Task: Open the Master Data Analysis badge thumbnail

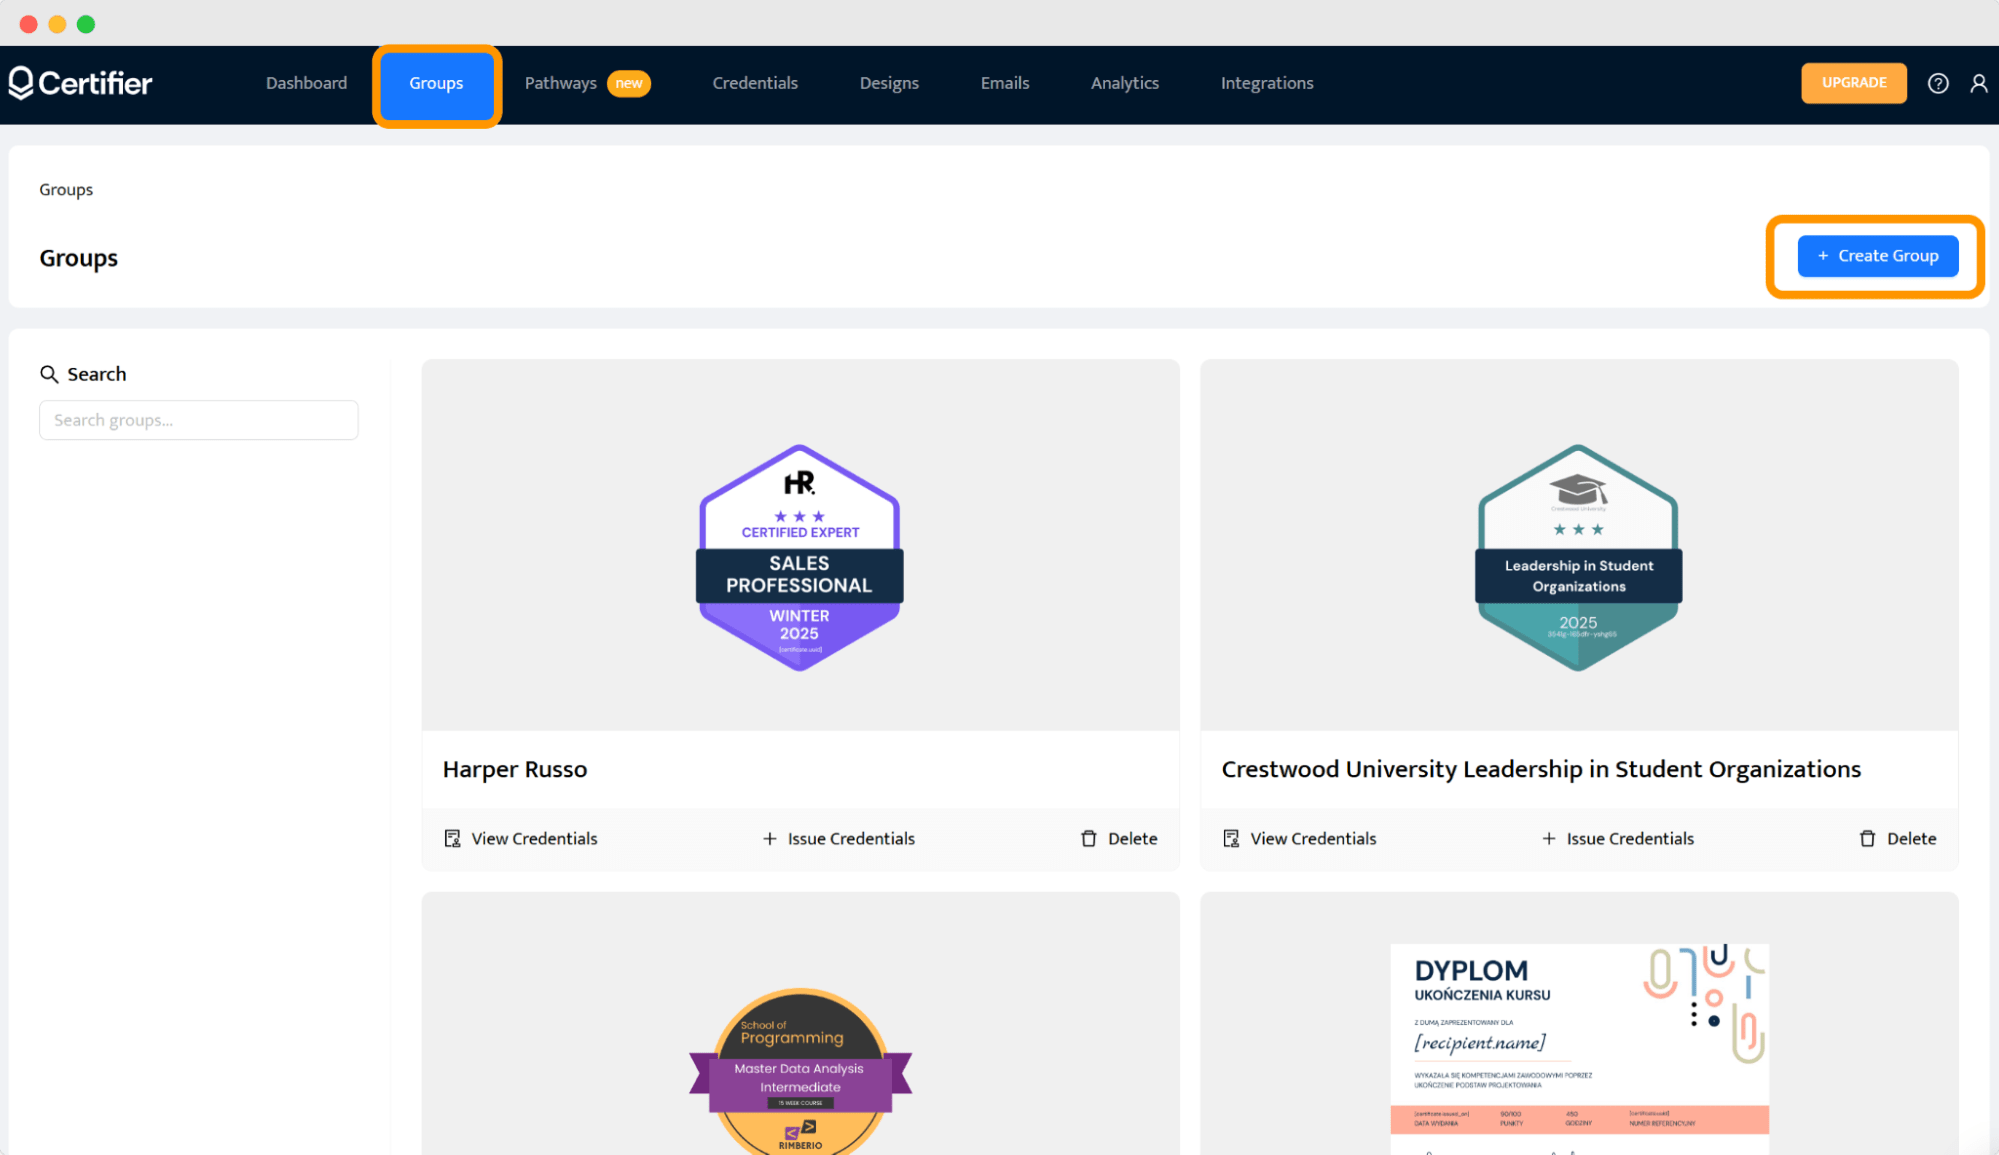Action: click(800, 1070)
